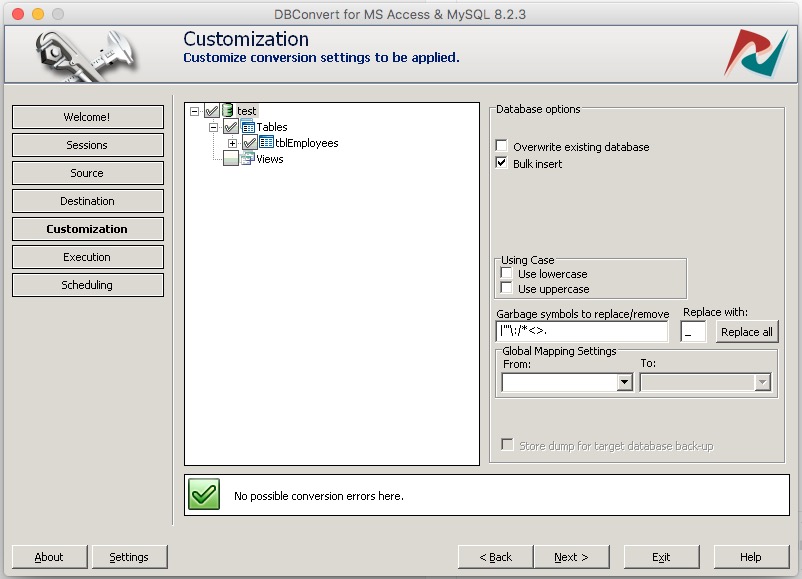This screenshot has height=579, width=802.
Task: Toggle the Tables node checkbox
Action: pyautogui.click(x=231, y=126)
